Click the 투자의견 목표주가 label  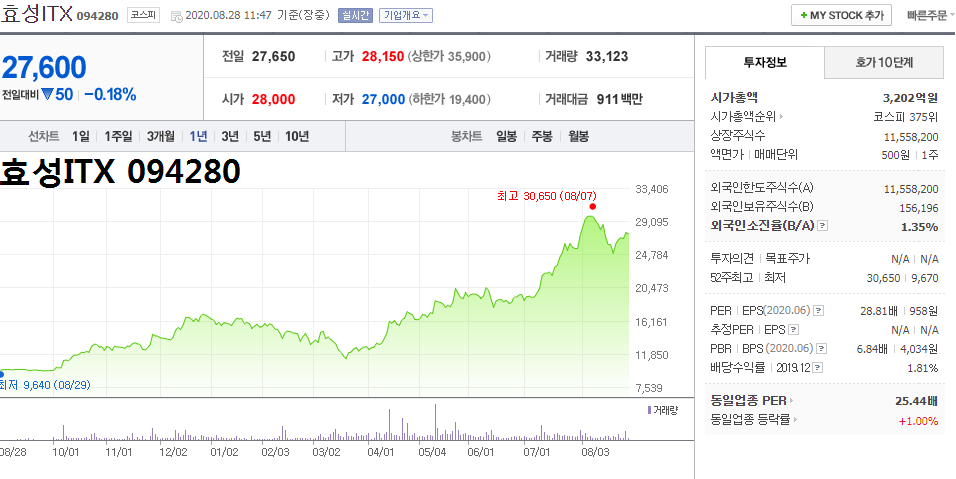click(x=760, y=258)
